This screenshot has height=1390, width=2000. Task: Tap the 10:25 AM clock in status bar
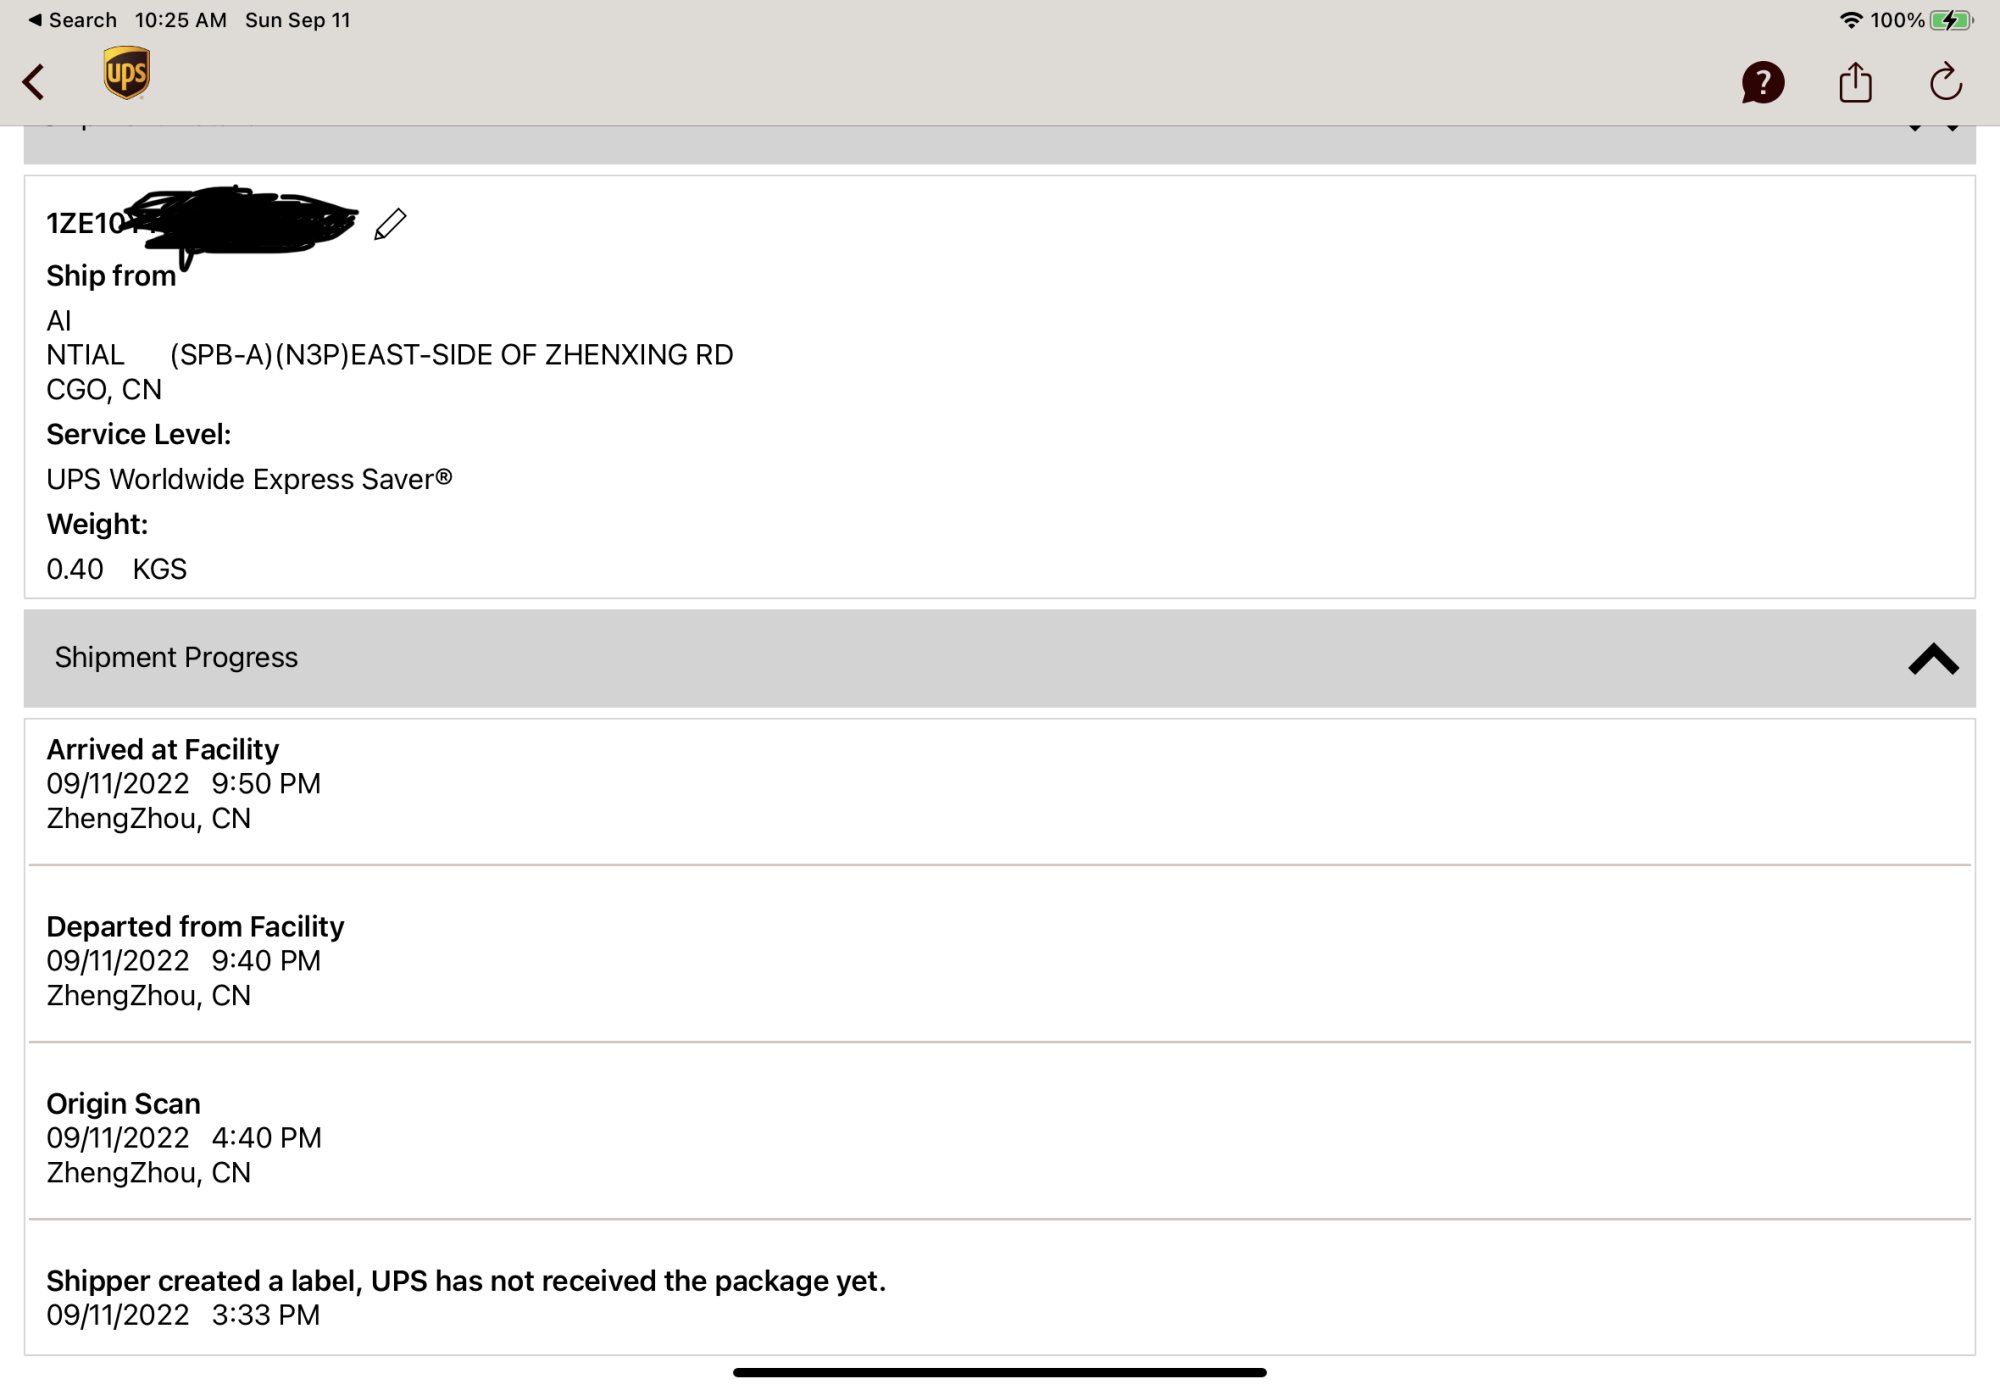(181, 20)
